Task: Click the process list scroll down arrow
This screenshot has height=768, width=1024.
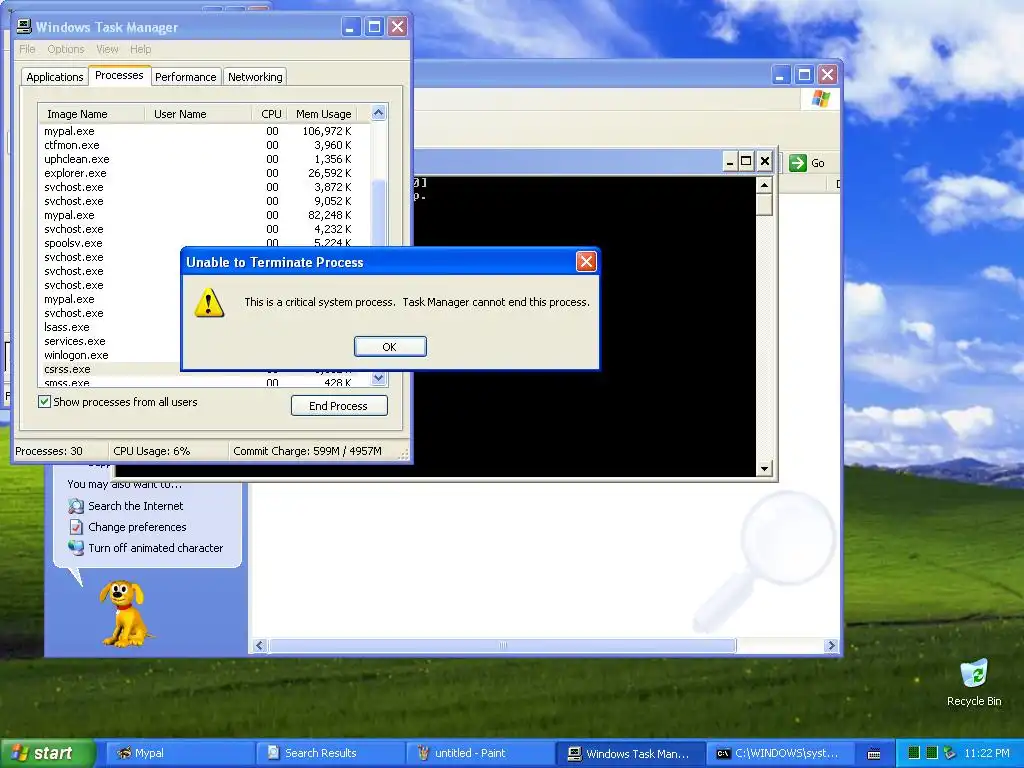Action: tap(379, 378)
